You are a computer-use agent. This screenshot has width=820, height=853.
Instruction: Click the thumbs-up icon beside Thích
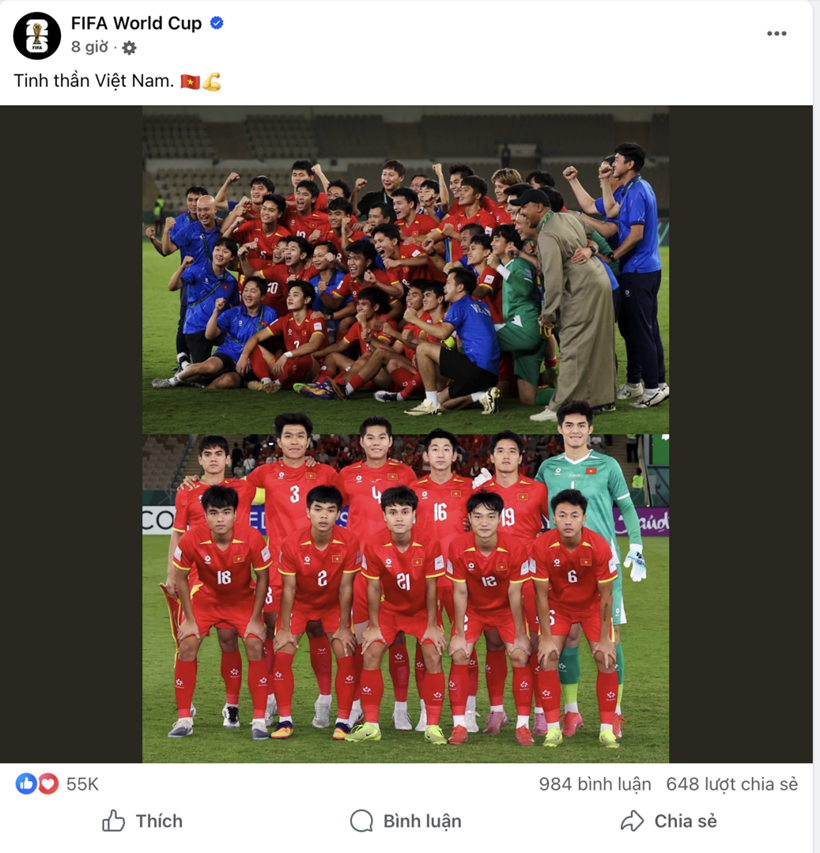point(113,820)
